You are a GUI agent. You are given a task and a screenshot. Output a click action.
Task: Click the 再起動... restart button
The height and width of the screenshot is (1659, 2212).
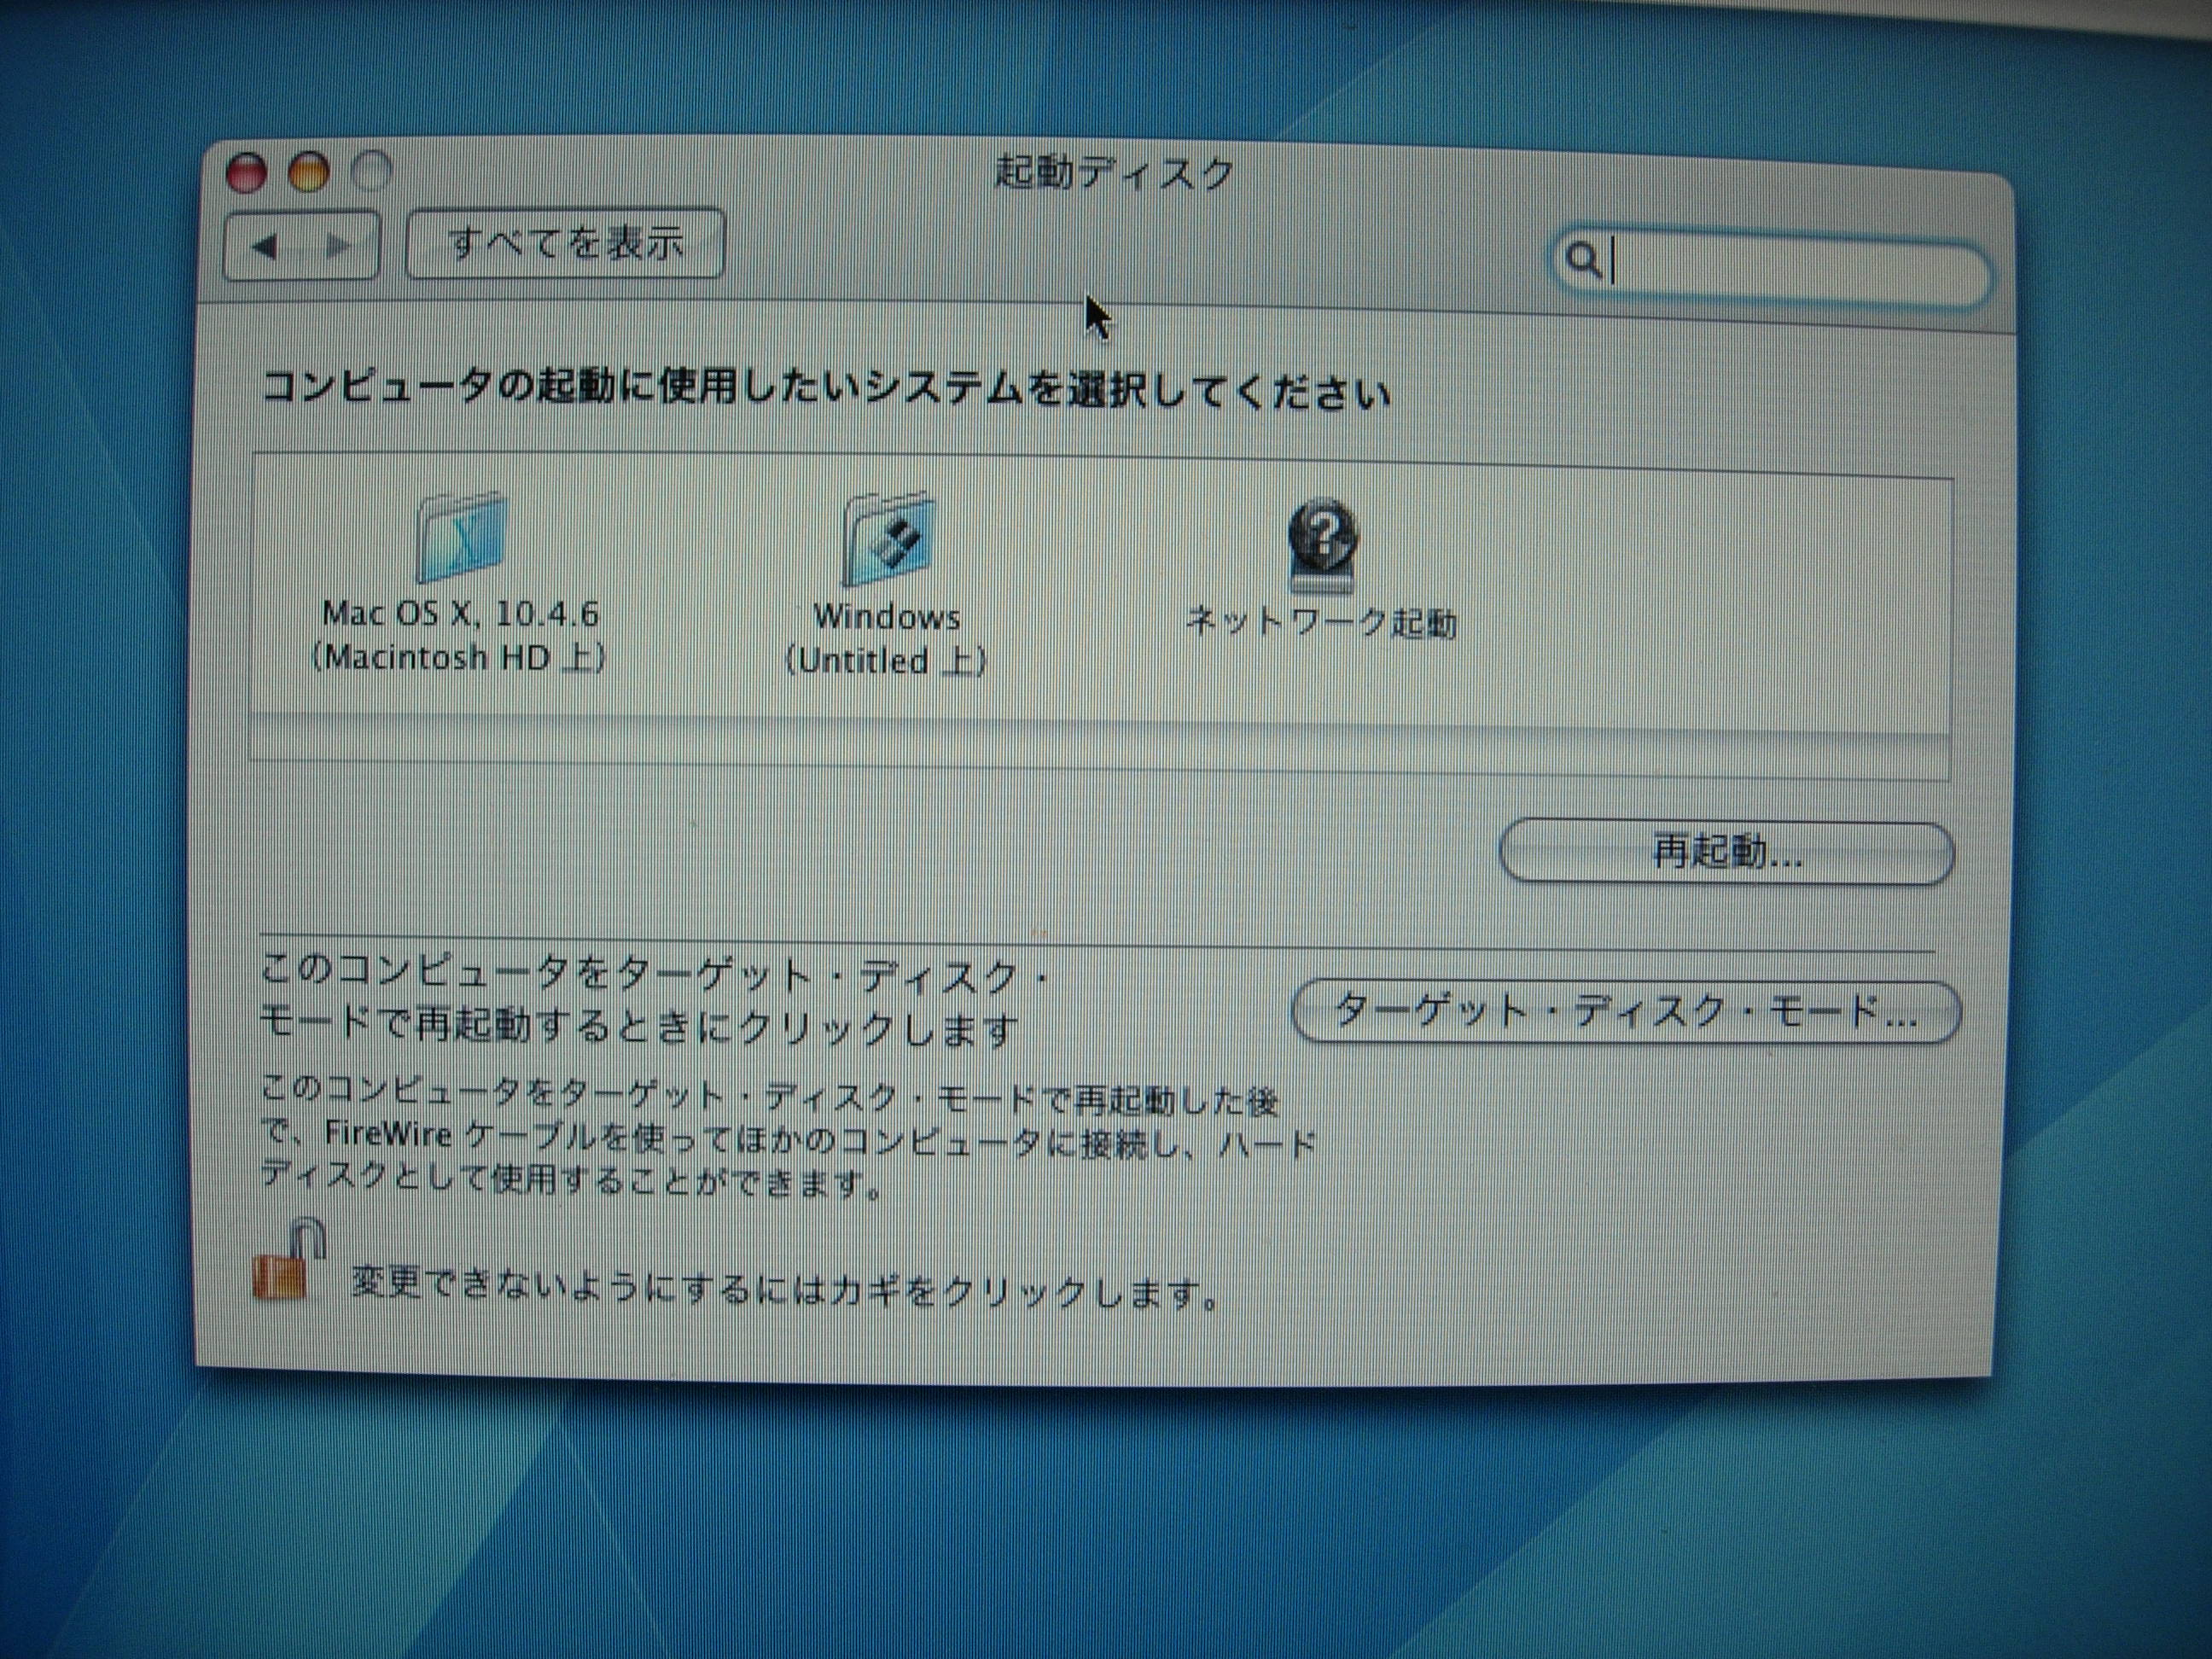(1726, 852)
